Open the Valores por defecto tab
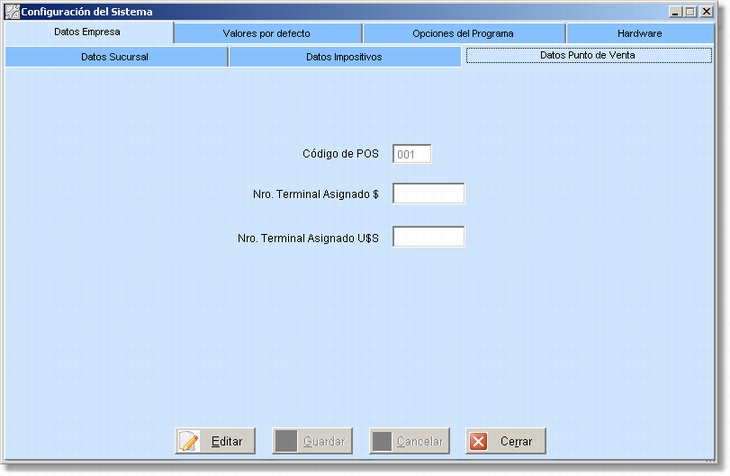The height and width of the screenshot is (476, 730). pyautogui.click(x=266, y=34)
